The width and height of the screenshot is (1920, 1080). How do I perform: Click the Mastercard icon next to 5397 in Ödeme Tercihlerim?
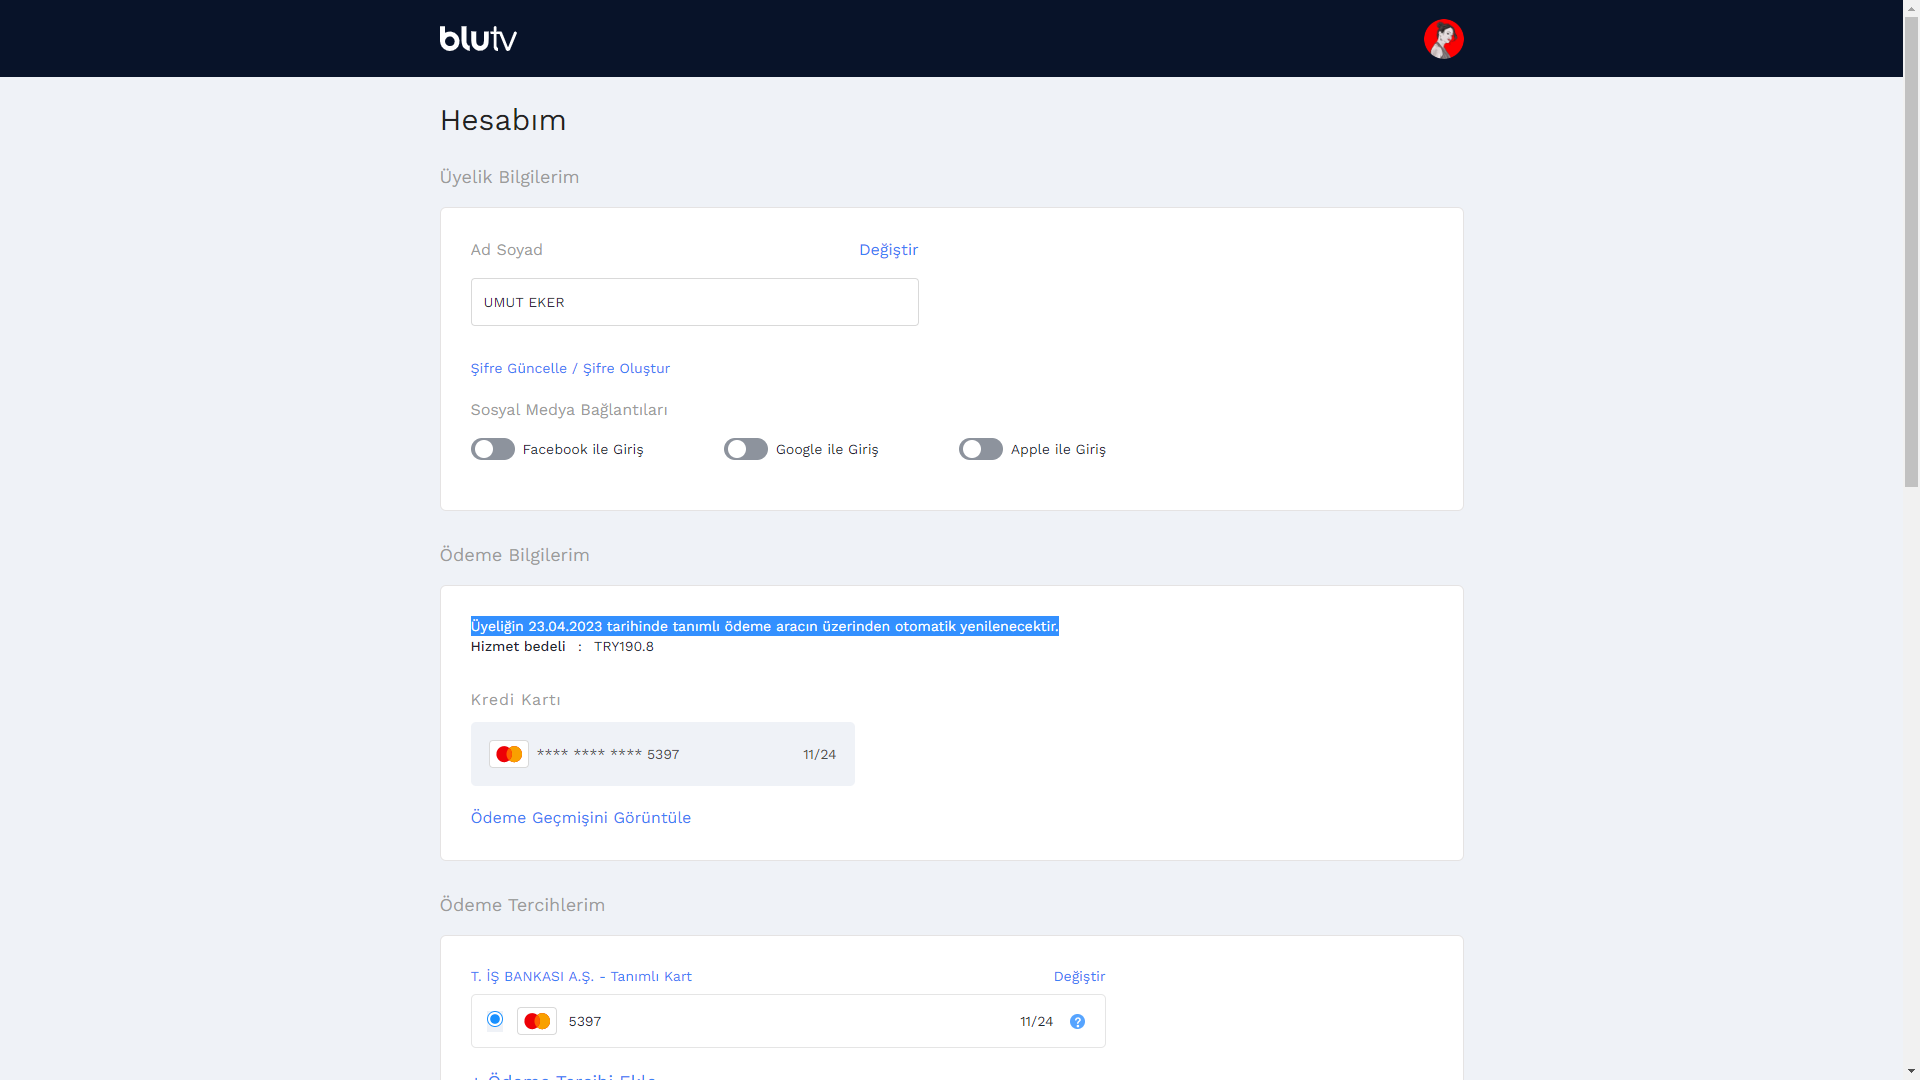pos(536,1021)
